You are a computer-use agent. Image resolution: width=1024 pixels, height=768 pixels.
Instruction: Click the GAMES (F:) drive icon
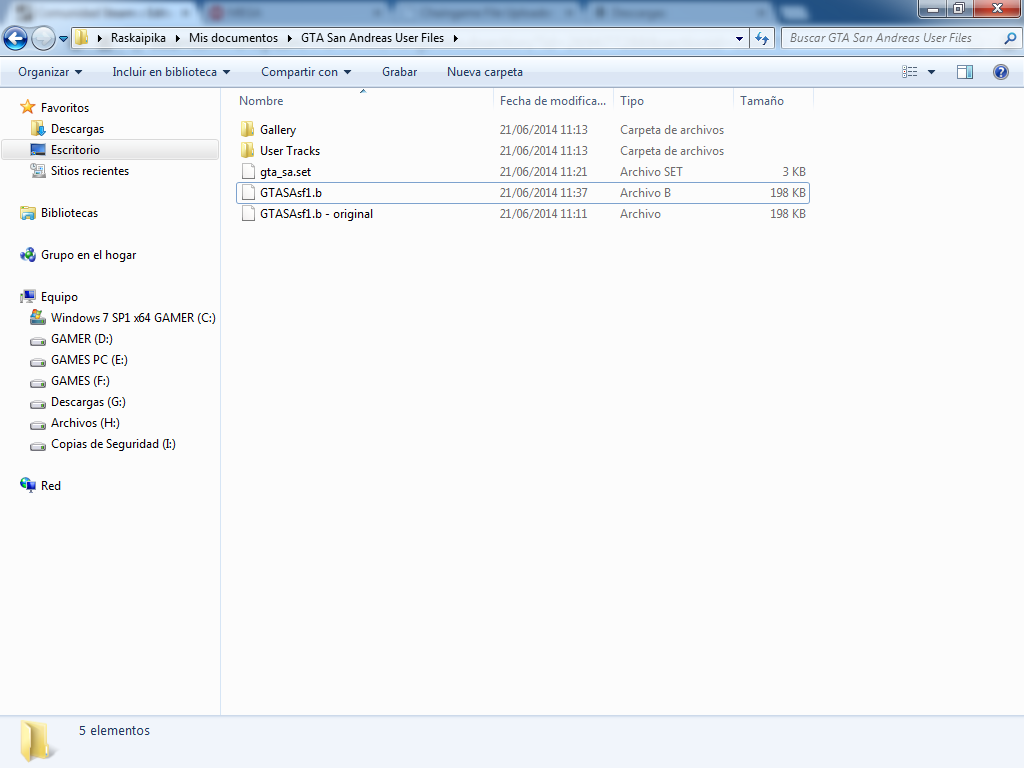pos(38,382)
